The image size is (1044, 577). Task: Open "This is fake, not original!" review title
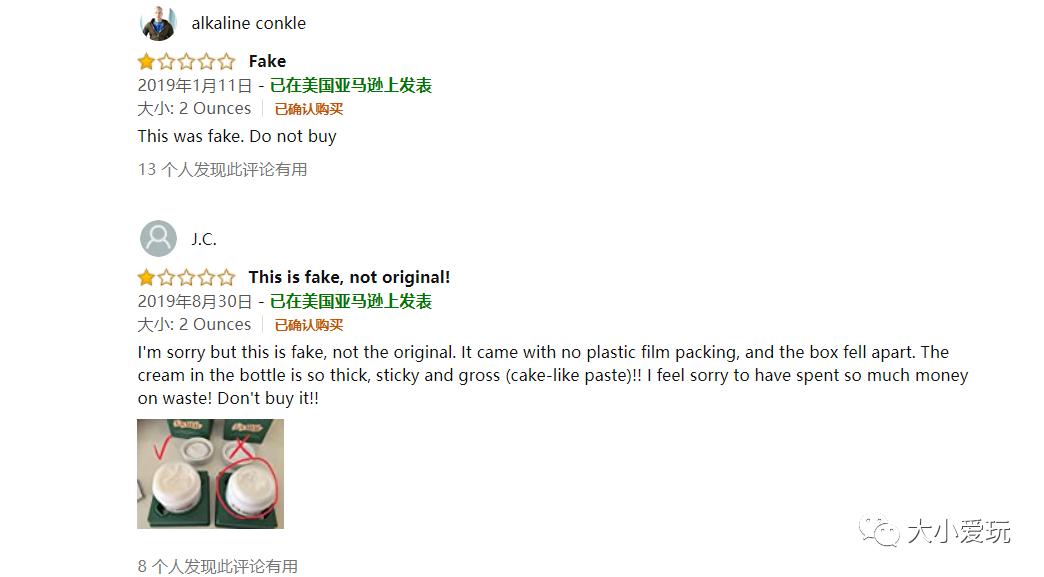point(349,277)
